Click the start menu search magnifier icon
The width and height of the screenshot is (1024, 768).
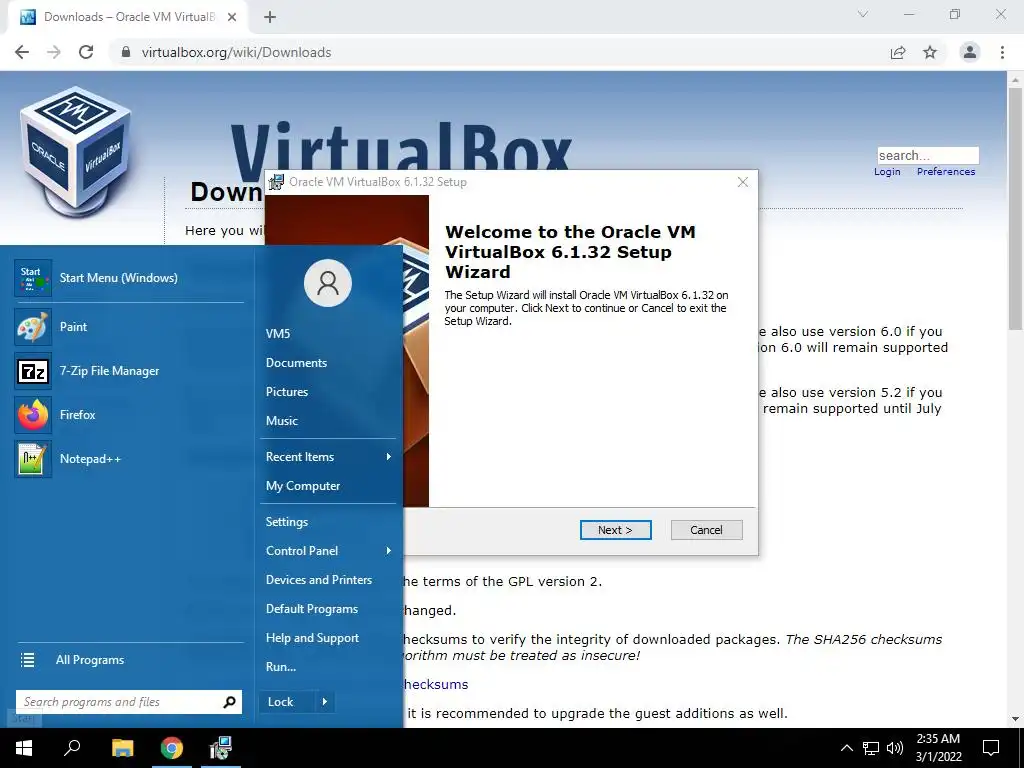point(229,702)
